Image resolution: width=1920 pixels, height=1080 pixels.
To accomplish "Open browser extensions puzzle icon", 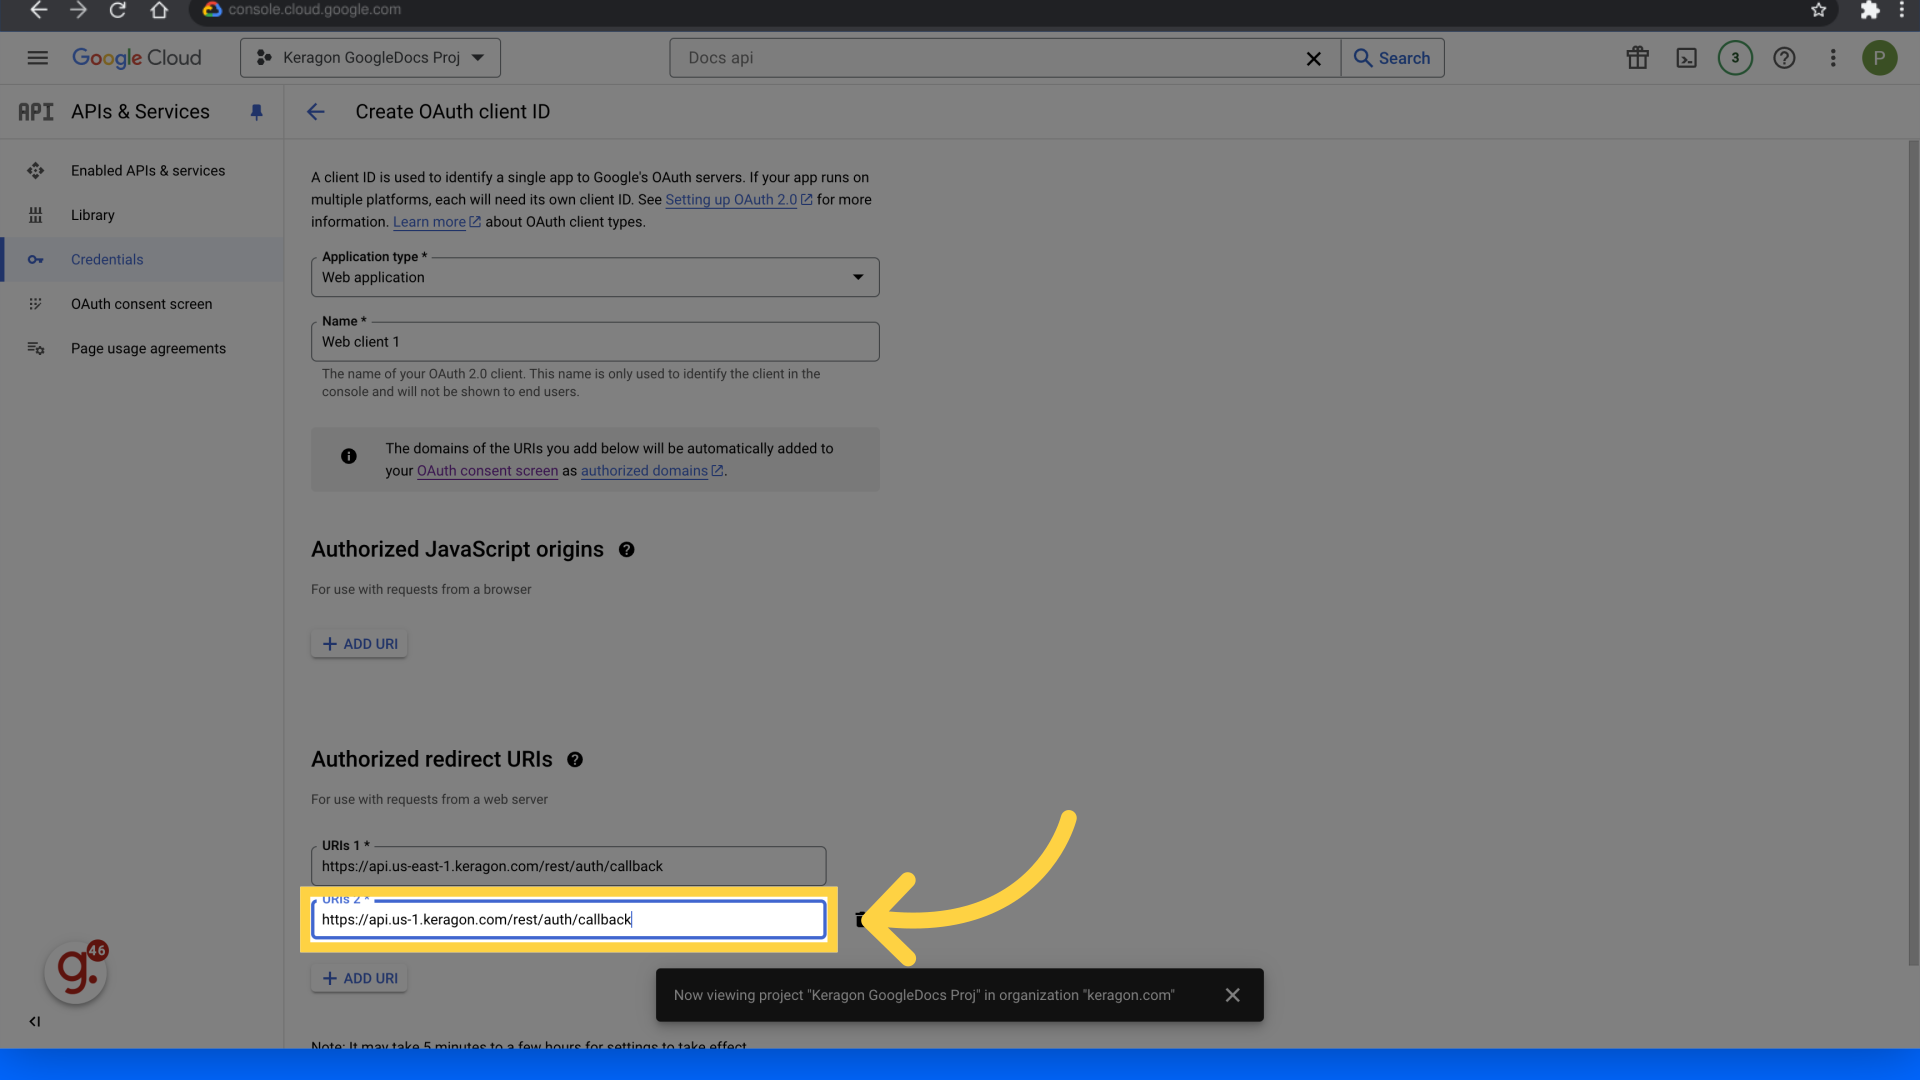I will pos(1869,10).
